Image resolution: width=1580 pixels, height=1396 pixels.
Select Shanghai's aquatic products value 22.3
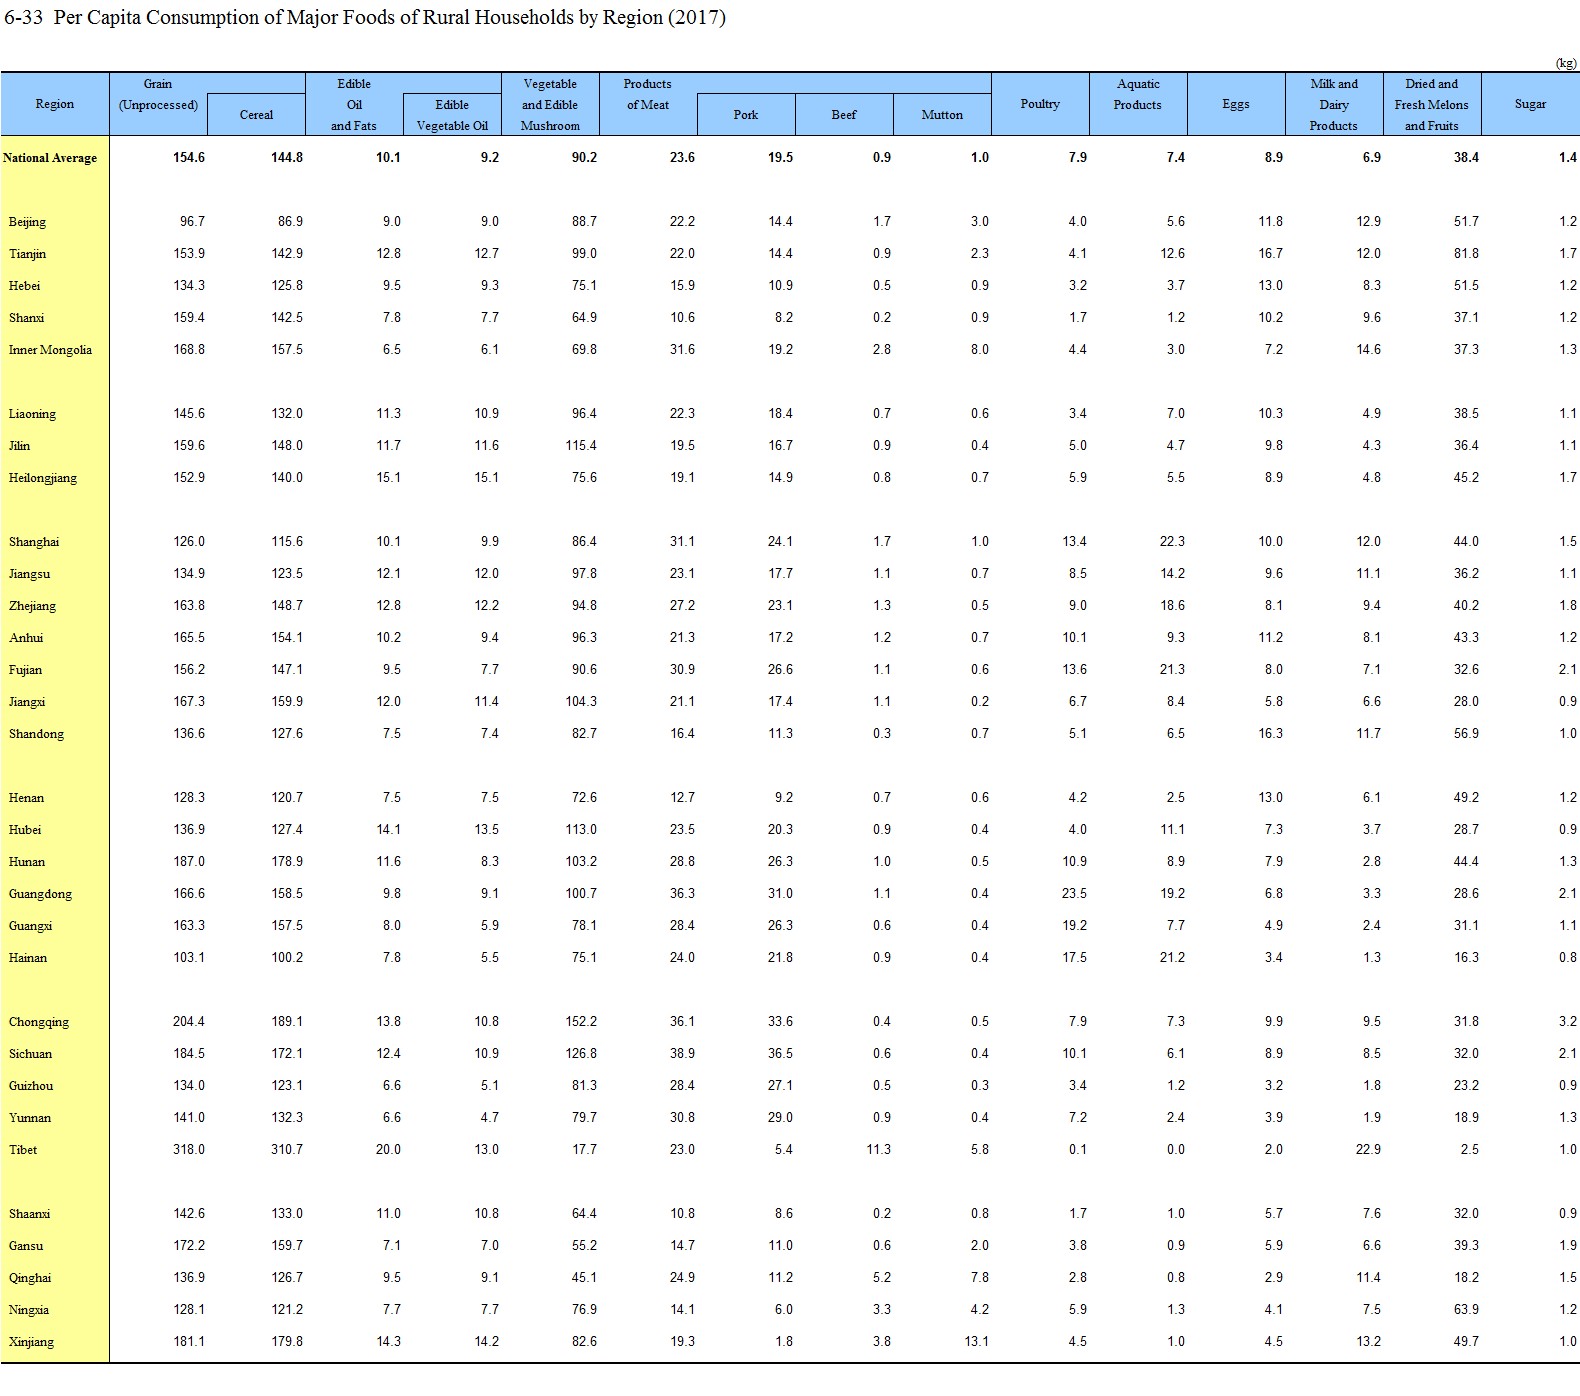1172,542
